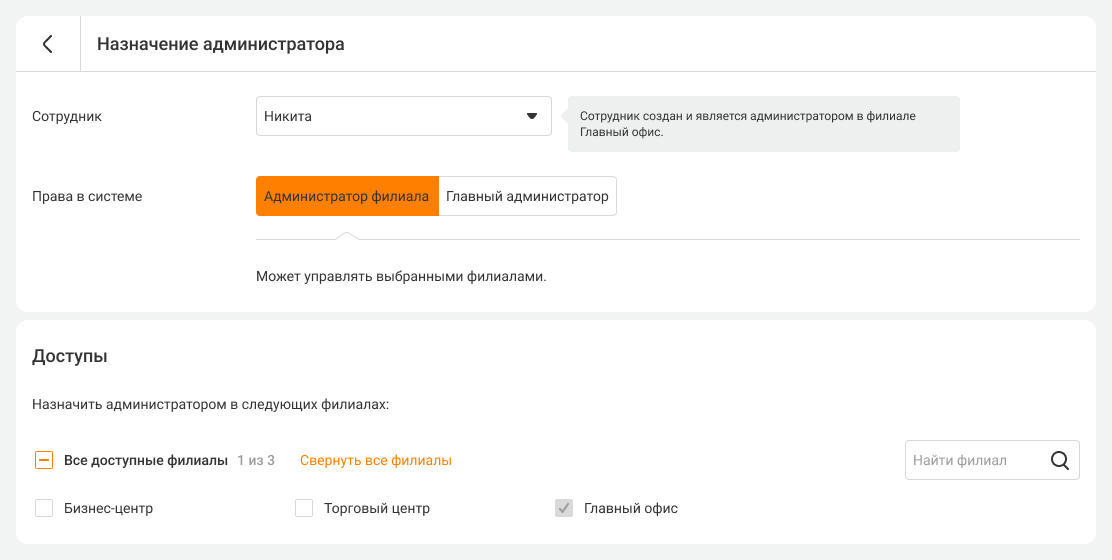The image size is (1112, 560).
Task: Switch to the Главный администратор tab
Action: (x=527, y=196)
